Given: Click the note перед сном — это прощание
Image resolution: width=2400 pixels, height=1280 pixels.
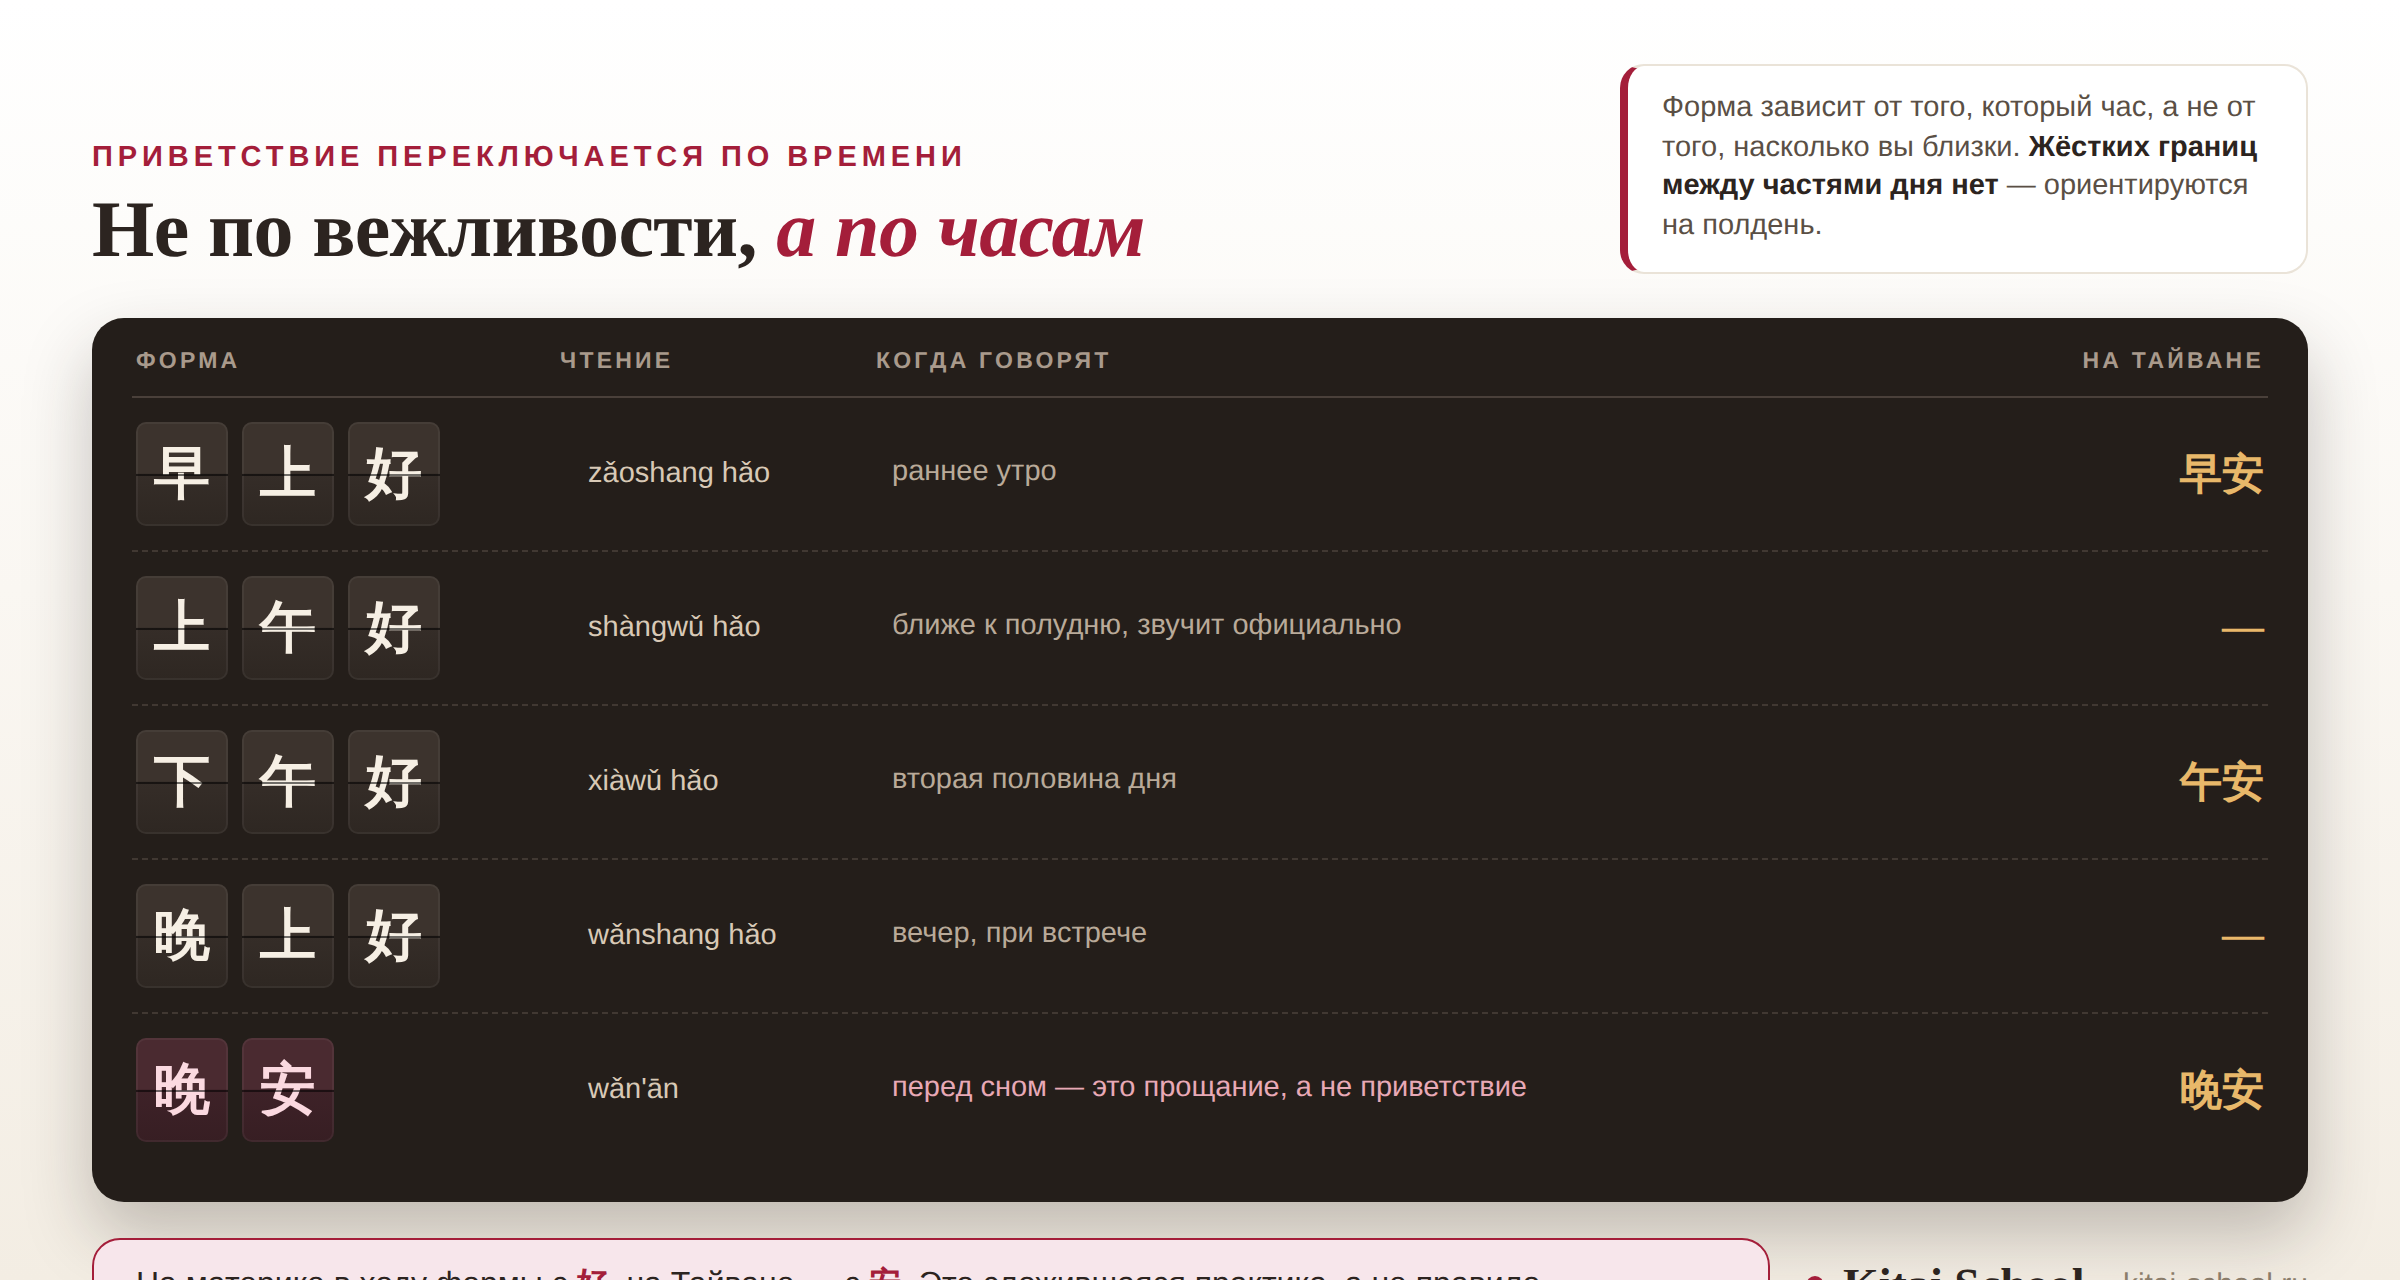Looking at the screenshot, I should point(1209,1086).
